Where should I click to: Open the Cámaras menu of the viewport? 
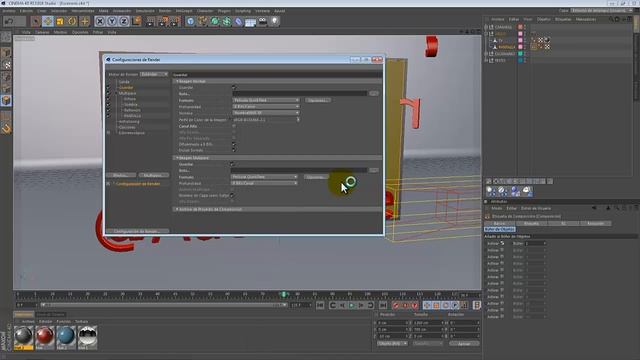click(x=42, y=32)
